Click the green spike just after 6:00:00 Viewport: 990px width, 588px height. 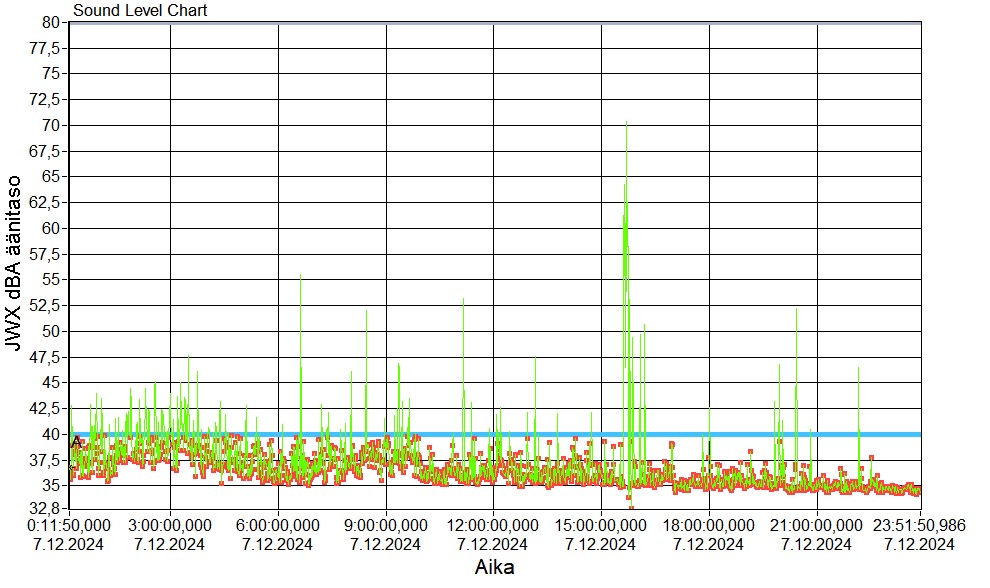tap(301, 278)
